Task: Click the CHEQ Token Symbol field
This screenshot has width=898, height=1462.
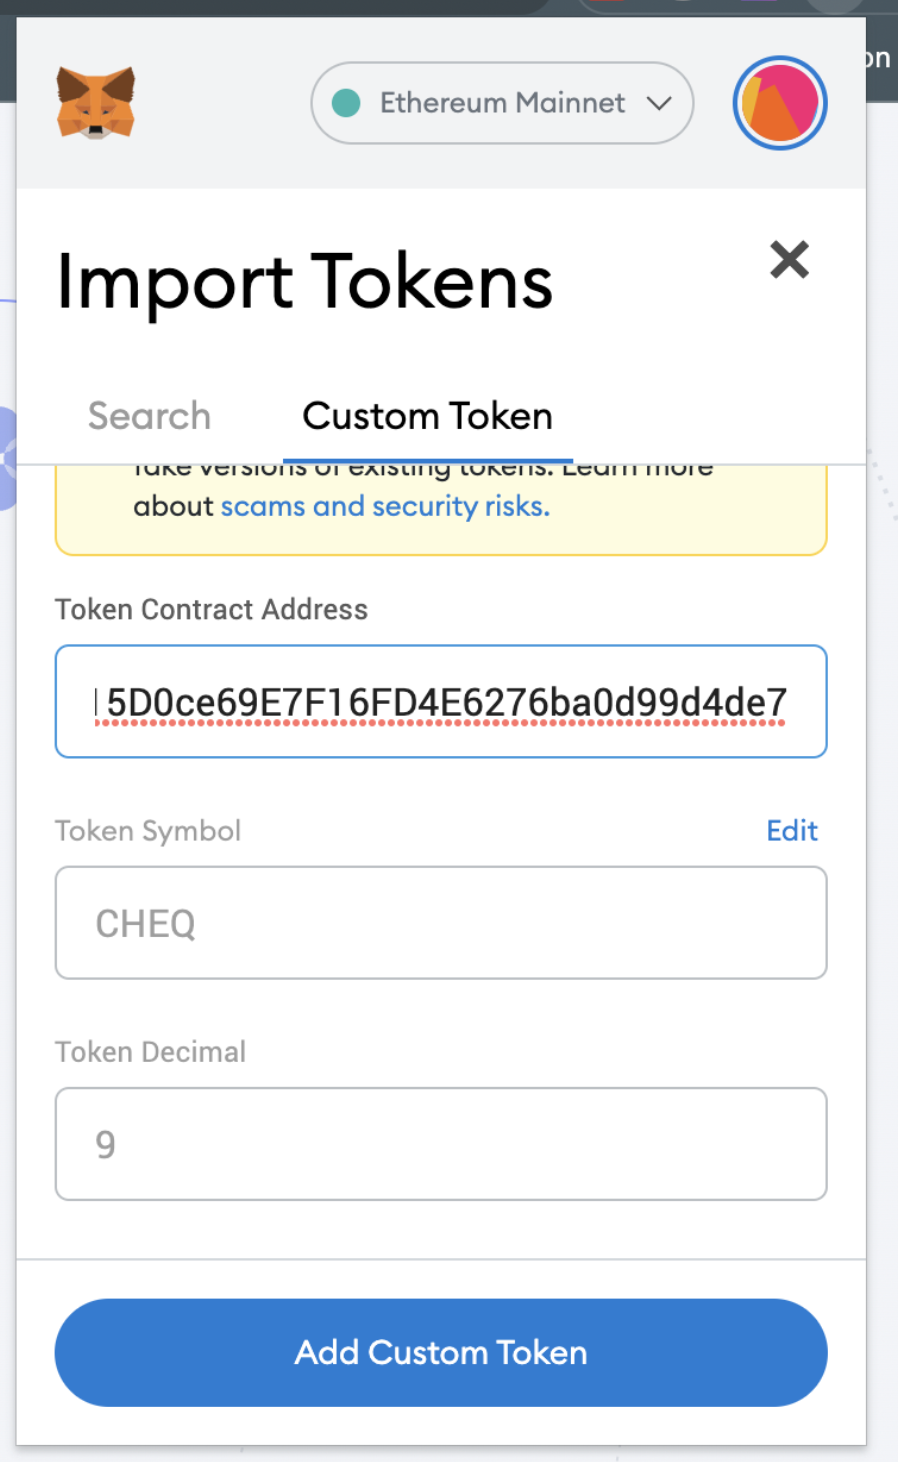Action: [x=441, y=923]
